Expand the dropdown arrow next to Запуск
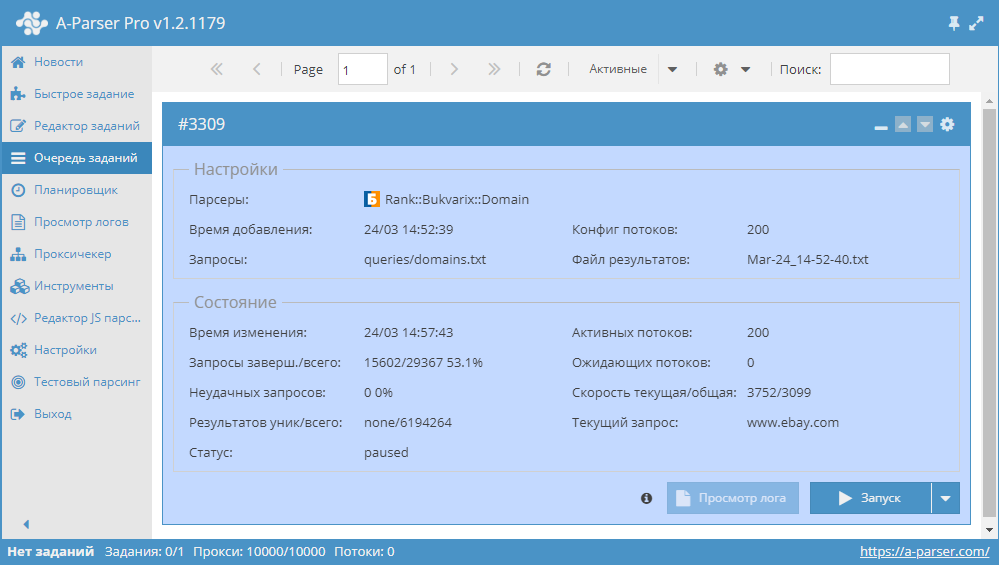This screenshot has height=565, width=999. [945, 498]
